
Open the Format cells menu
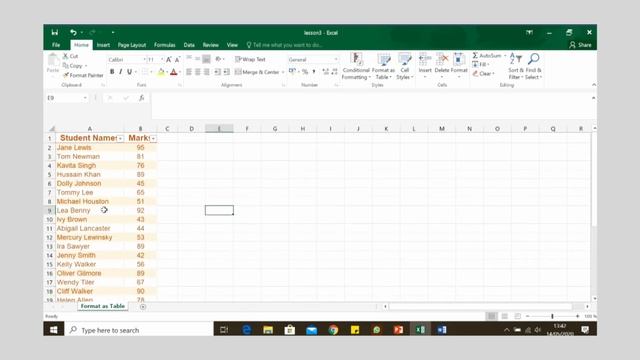459,65
